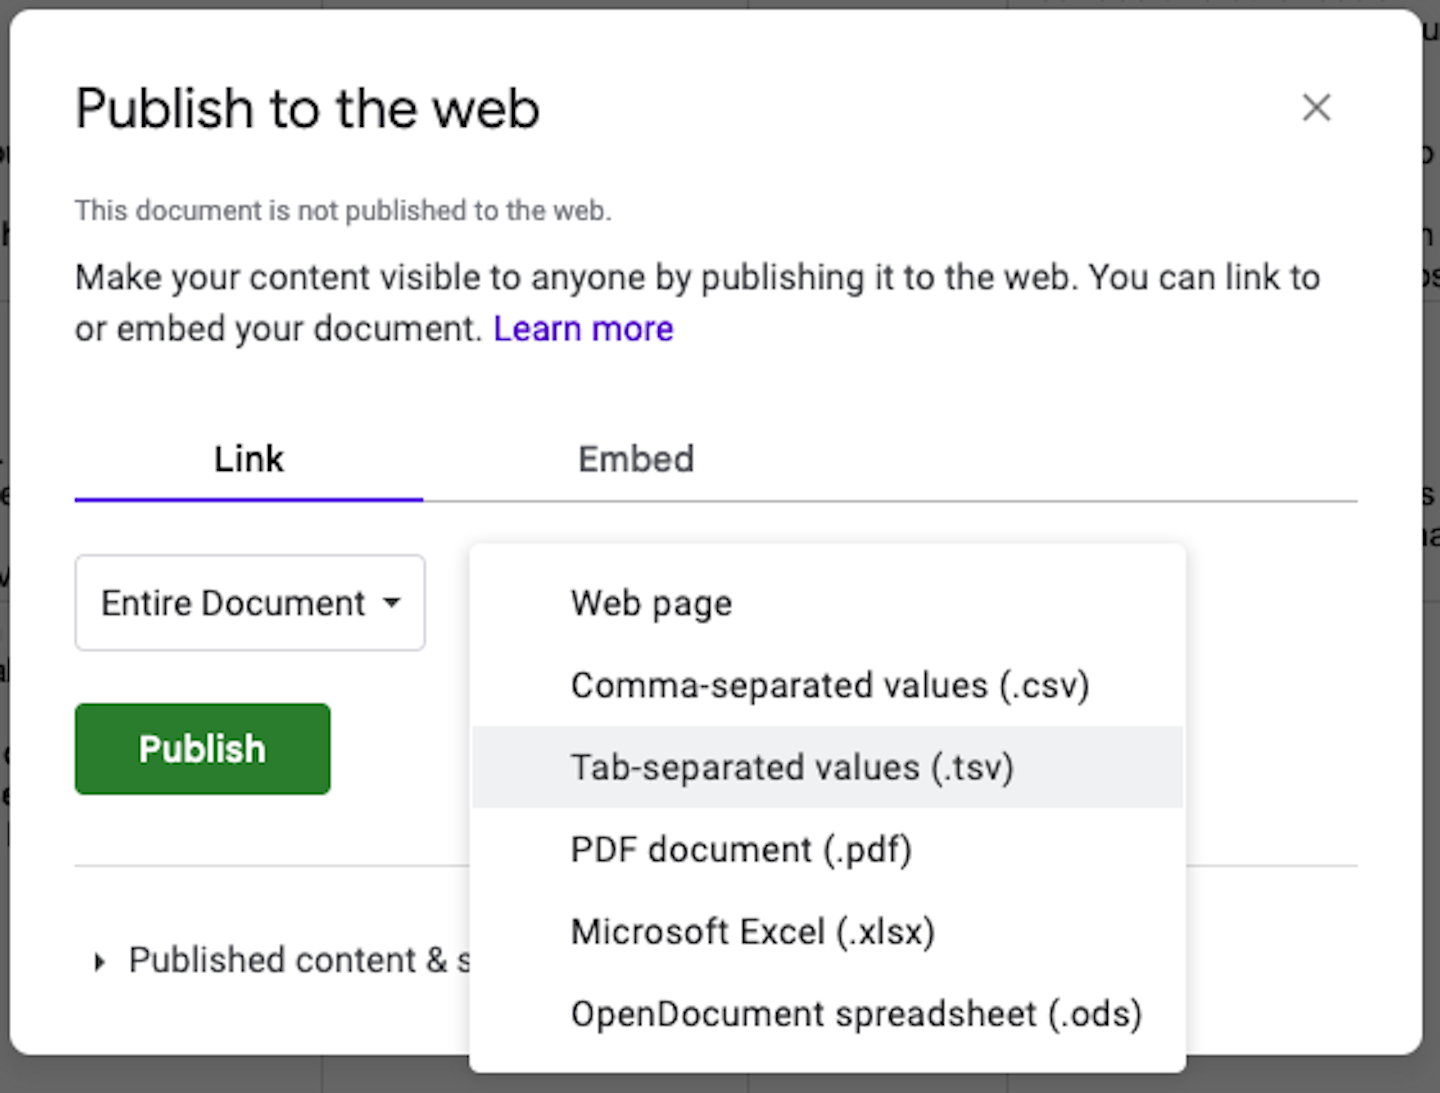Viewport: 1440px width, 1093px height.
Task: Click the Make your content visible description
Action: click(x=697, y=278)
